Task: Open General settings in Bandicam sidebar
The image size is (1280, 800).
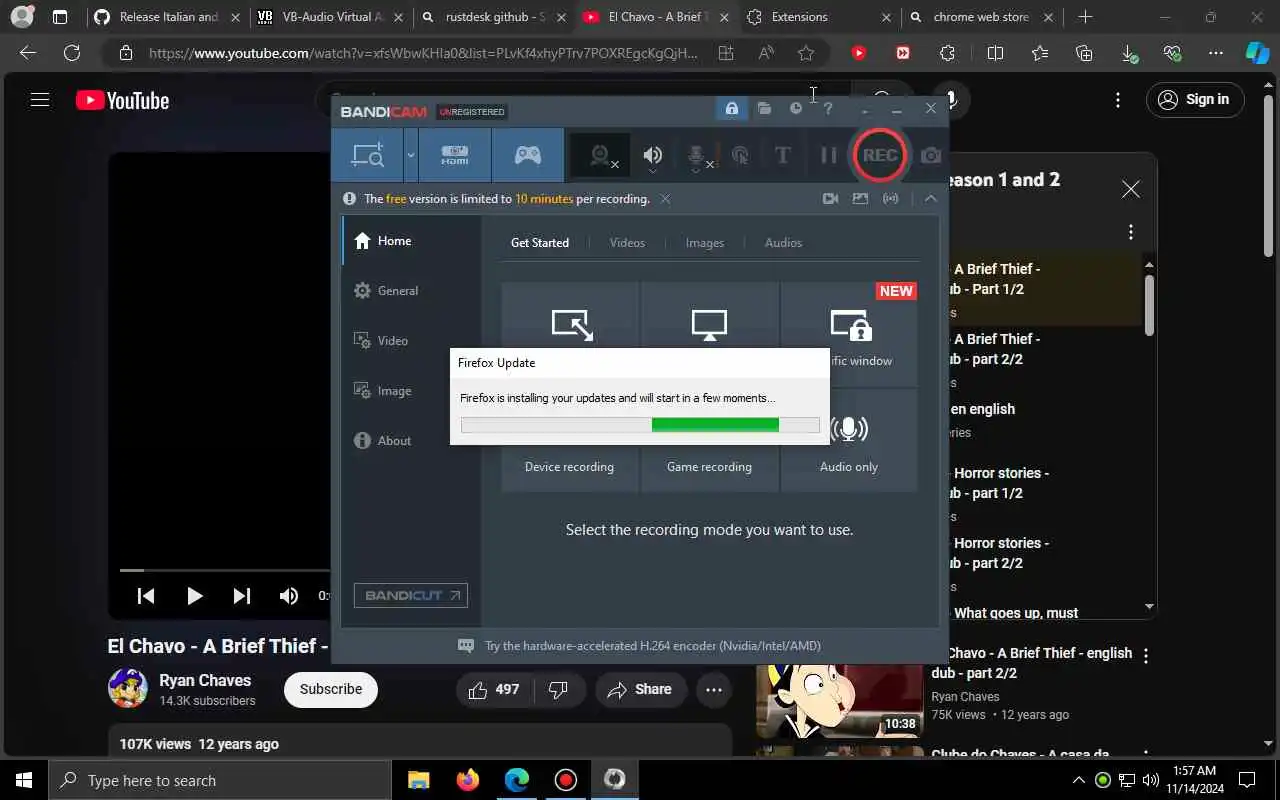Action: click(411, 291)
